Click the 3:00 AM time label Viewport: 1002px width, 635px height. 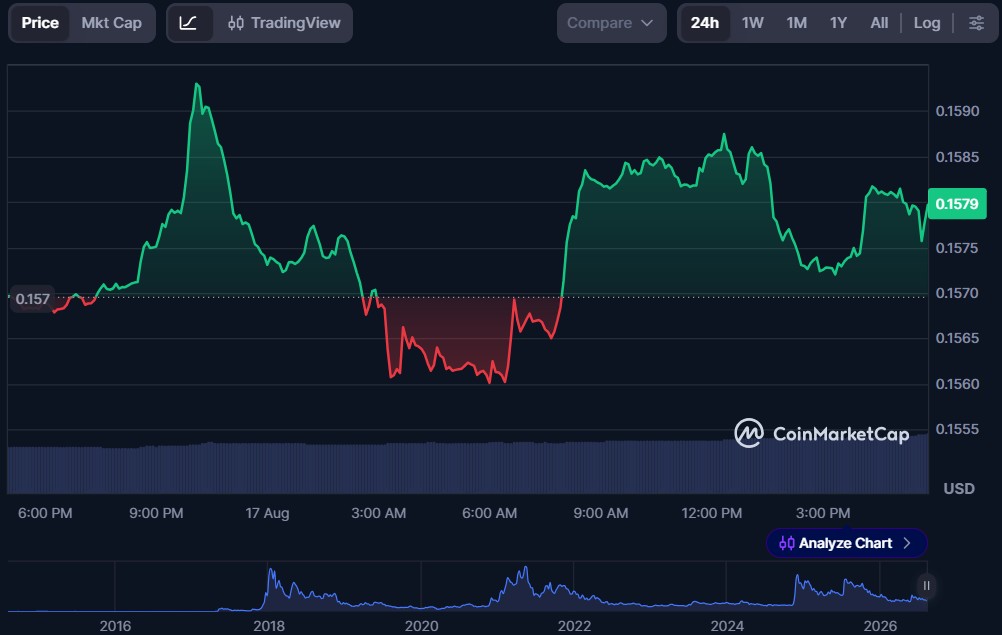click(x=378, y=513)
